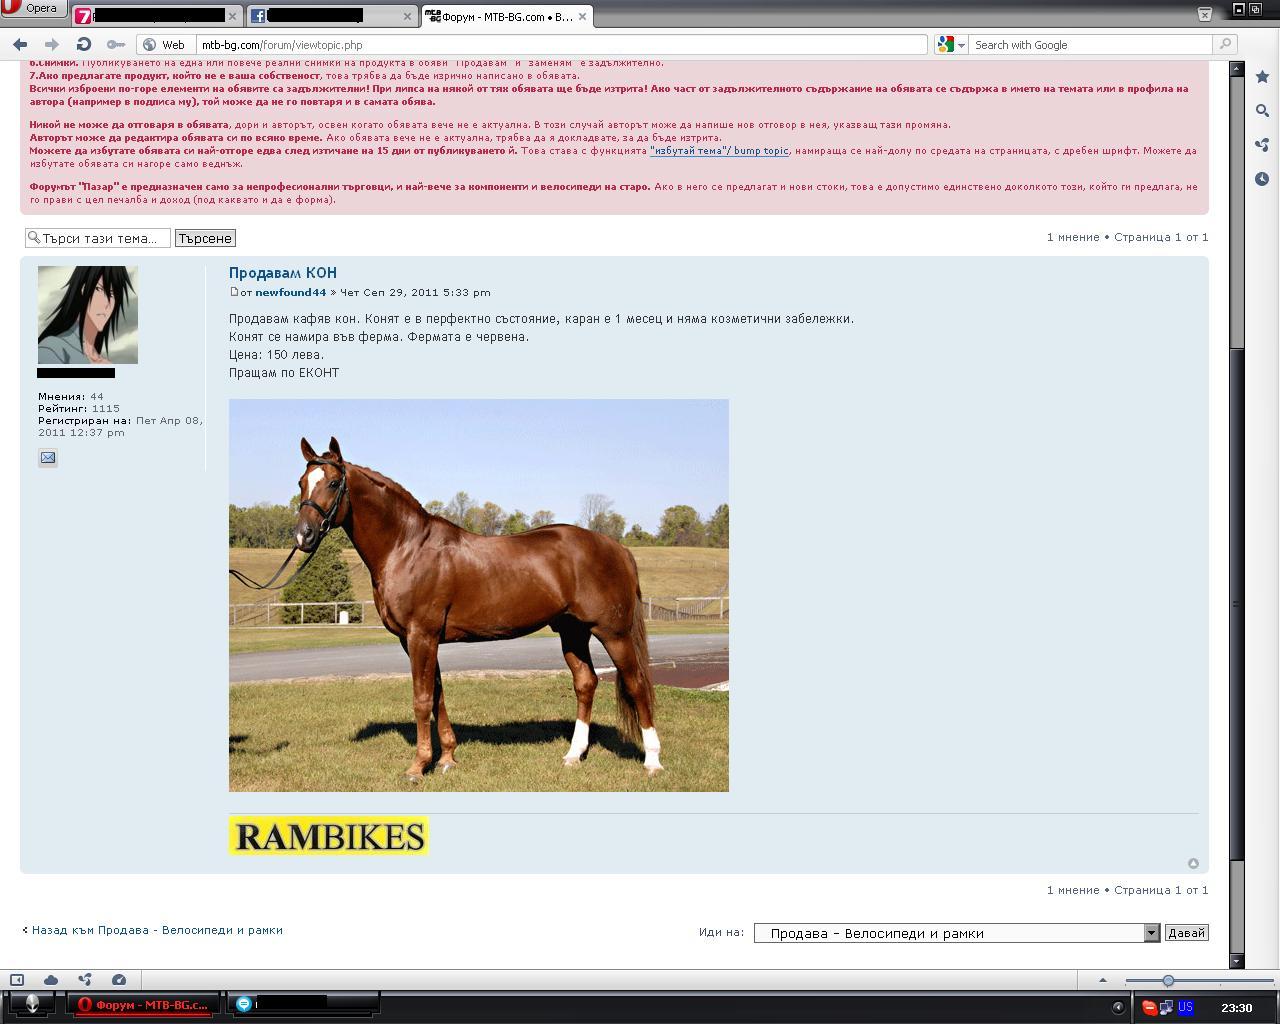The height and width of the screenshot is (1024, 1280).
Task: Switch to the Facebook tab
Action: pyautogui.click(x=330, y=16)
